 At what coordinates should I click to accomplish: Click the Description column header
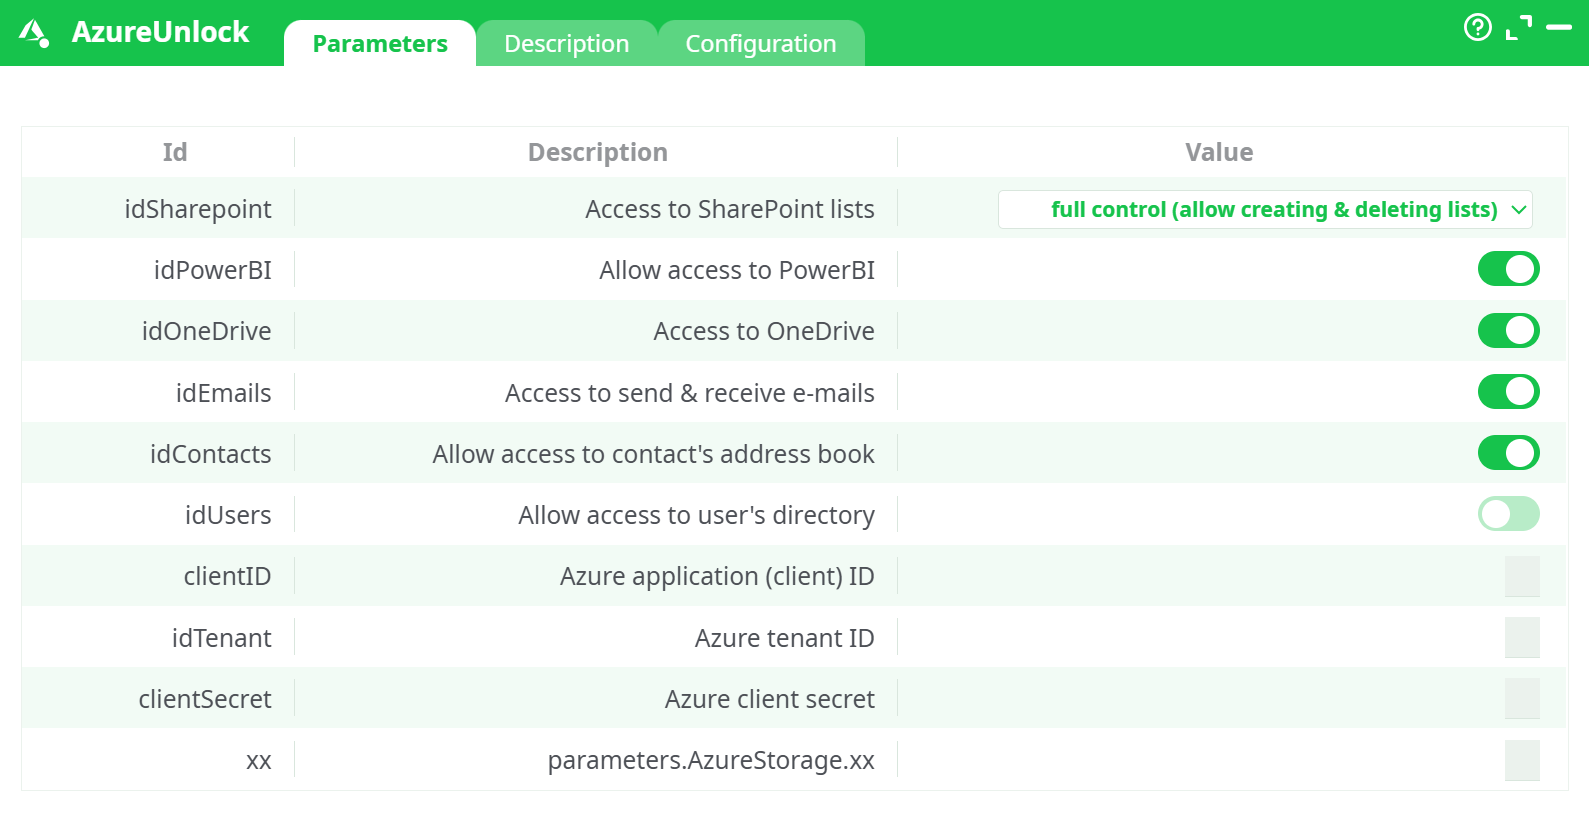point(597,152)
